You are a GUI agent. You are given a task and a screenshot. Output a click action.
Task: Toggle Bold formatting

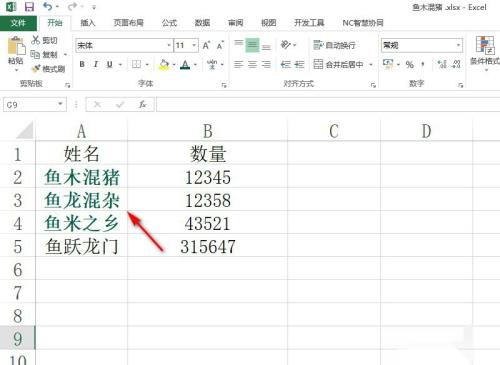coord(82,64)
